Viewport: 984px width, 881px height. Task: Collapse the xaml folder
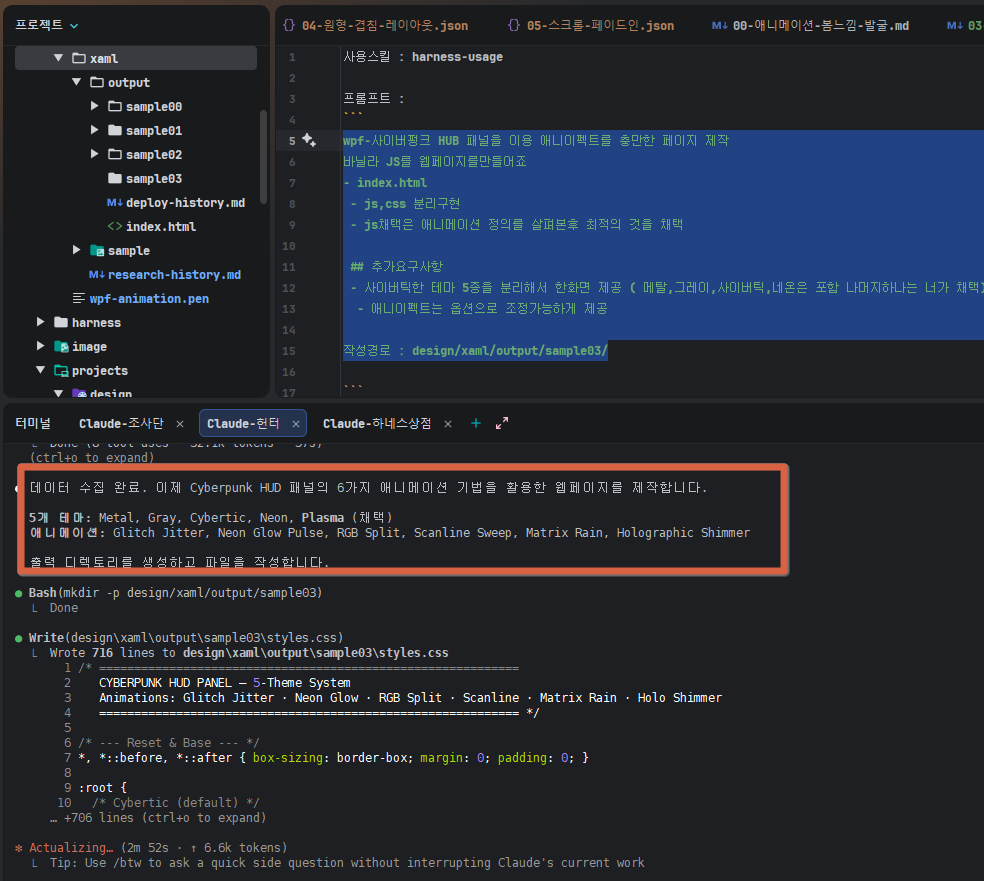(59, 59)
